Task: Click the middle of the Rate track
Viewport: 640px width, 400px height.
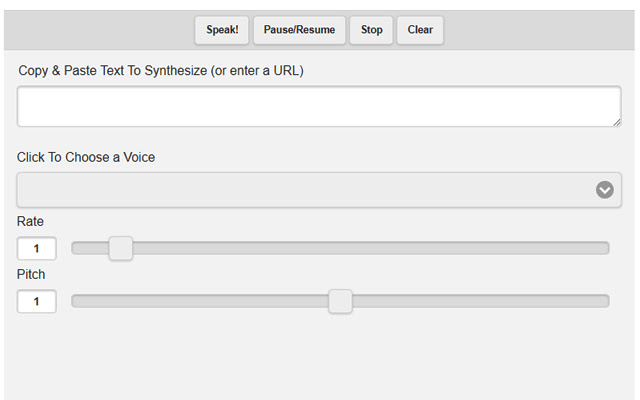Action: coord(340,248)
